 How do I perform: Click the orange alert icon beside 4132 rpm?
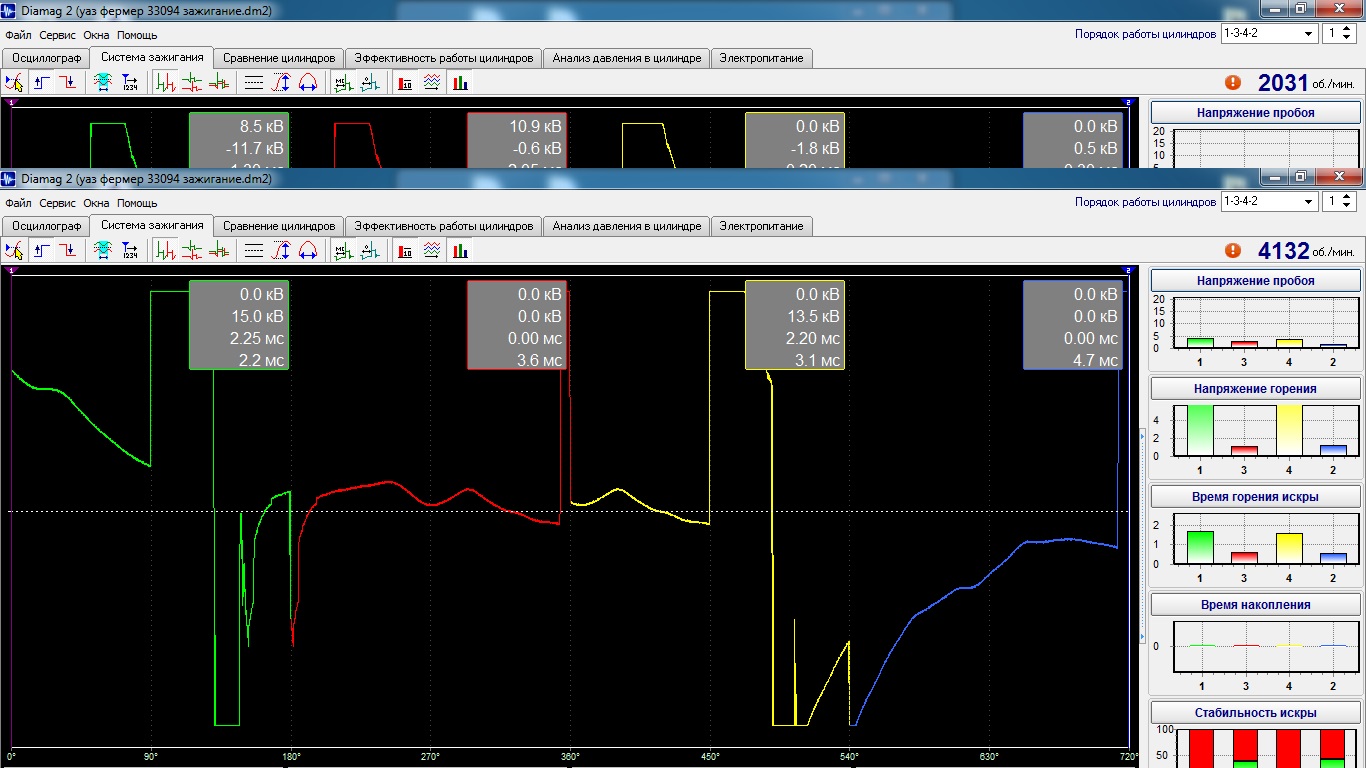[x=1233, y=251]
